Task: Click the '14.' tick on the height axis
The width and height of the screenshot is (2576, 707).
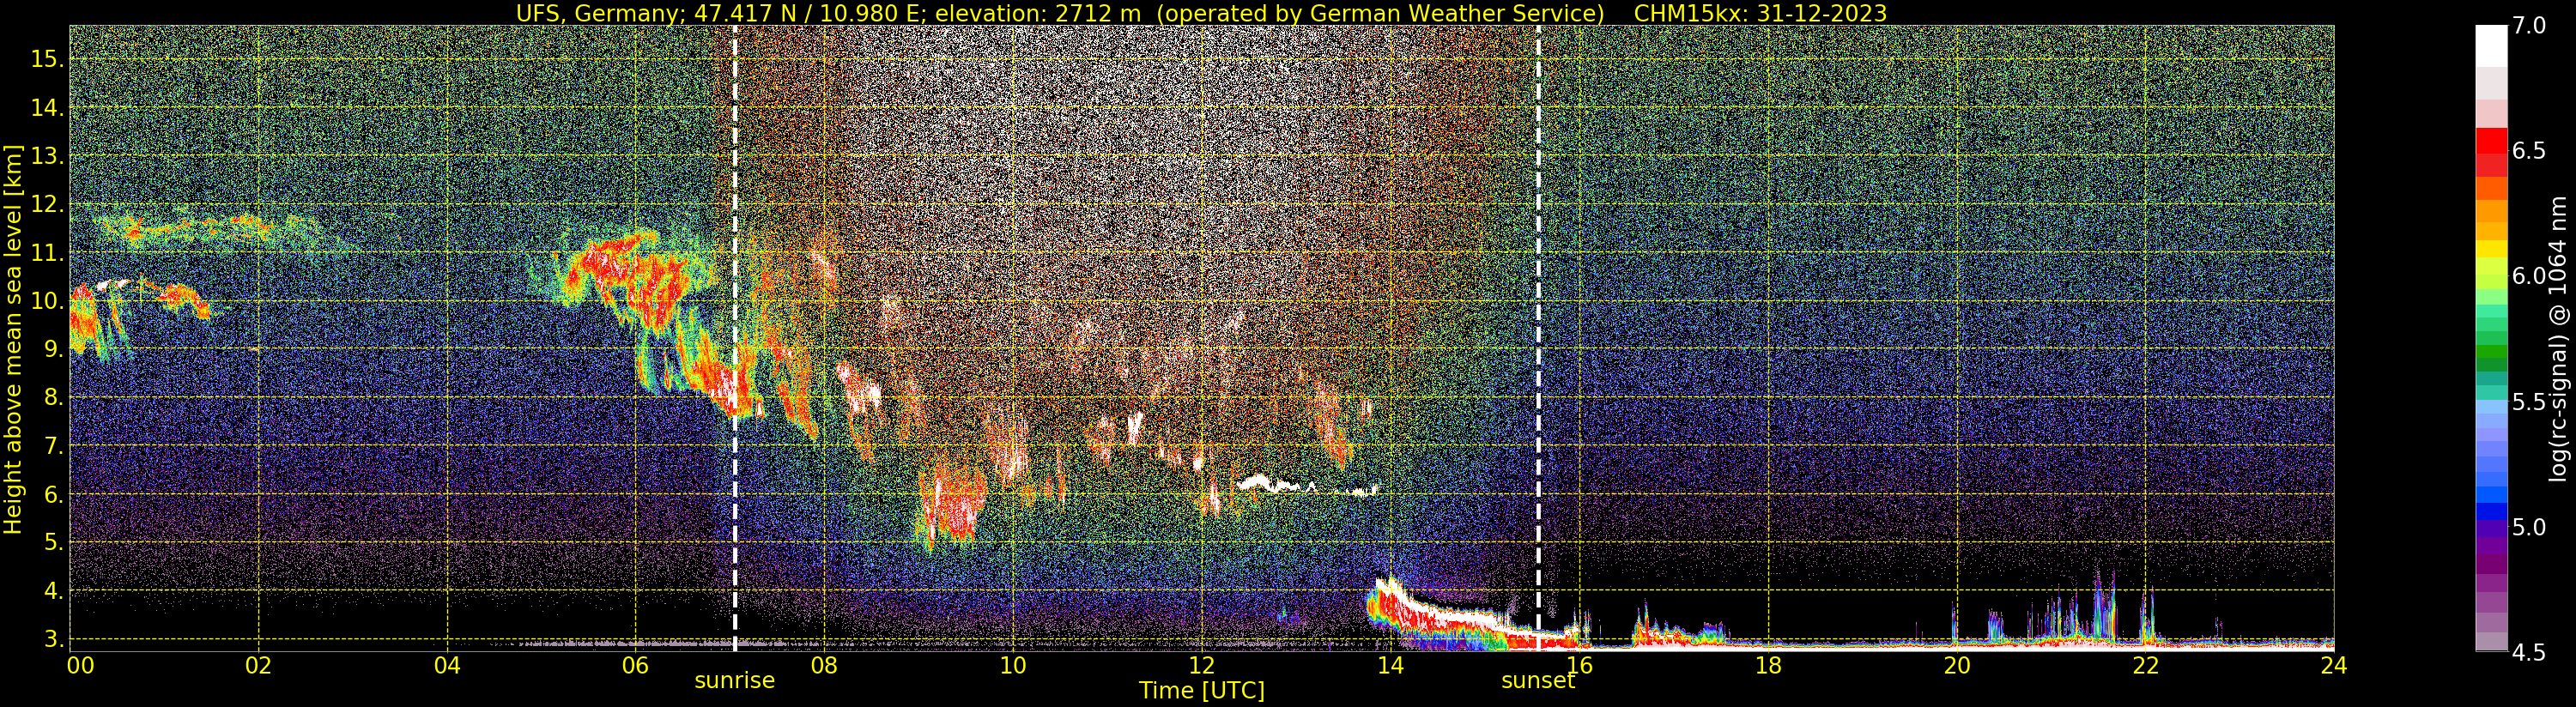Action: 48,108
